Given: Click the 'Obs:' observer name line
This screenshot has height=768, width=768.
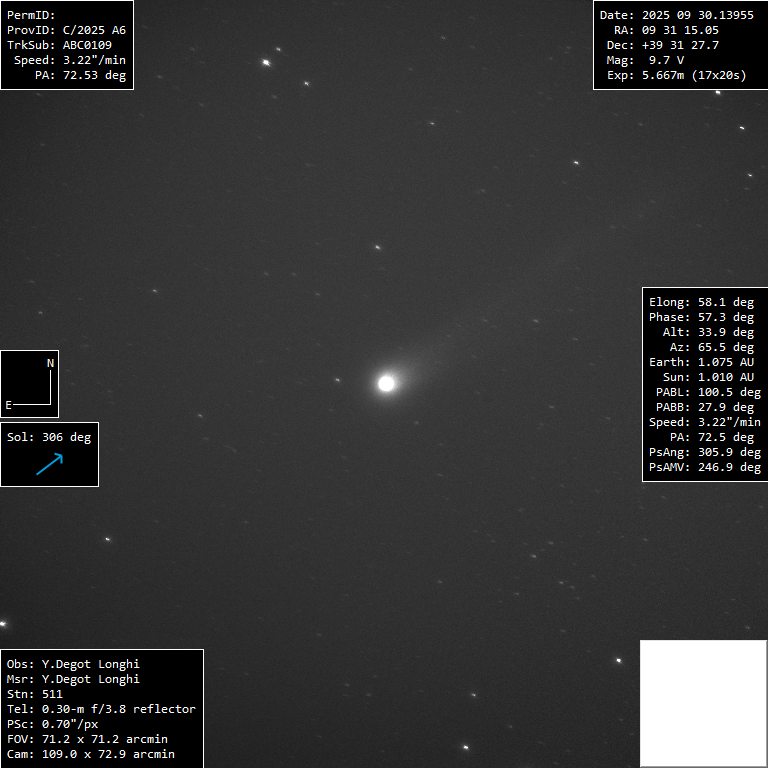Looking at the screenshot, I should 73,664.
